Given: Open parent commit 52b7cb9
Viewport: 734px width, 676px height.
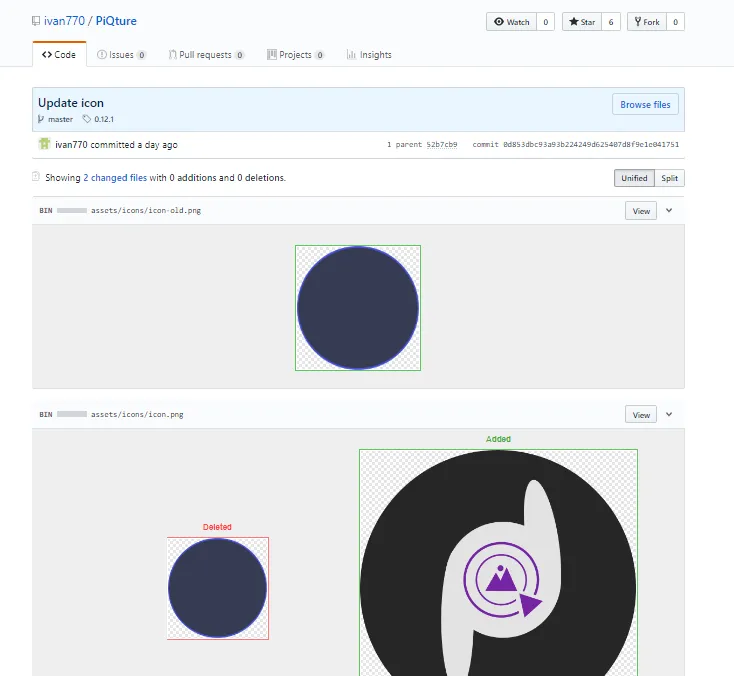Looking at the screenshot, I should tap(441, 145).
